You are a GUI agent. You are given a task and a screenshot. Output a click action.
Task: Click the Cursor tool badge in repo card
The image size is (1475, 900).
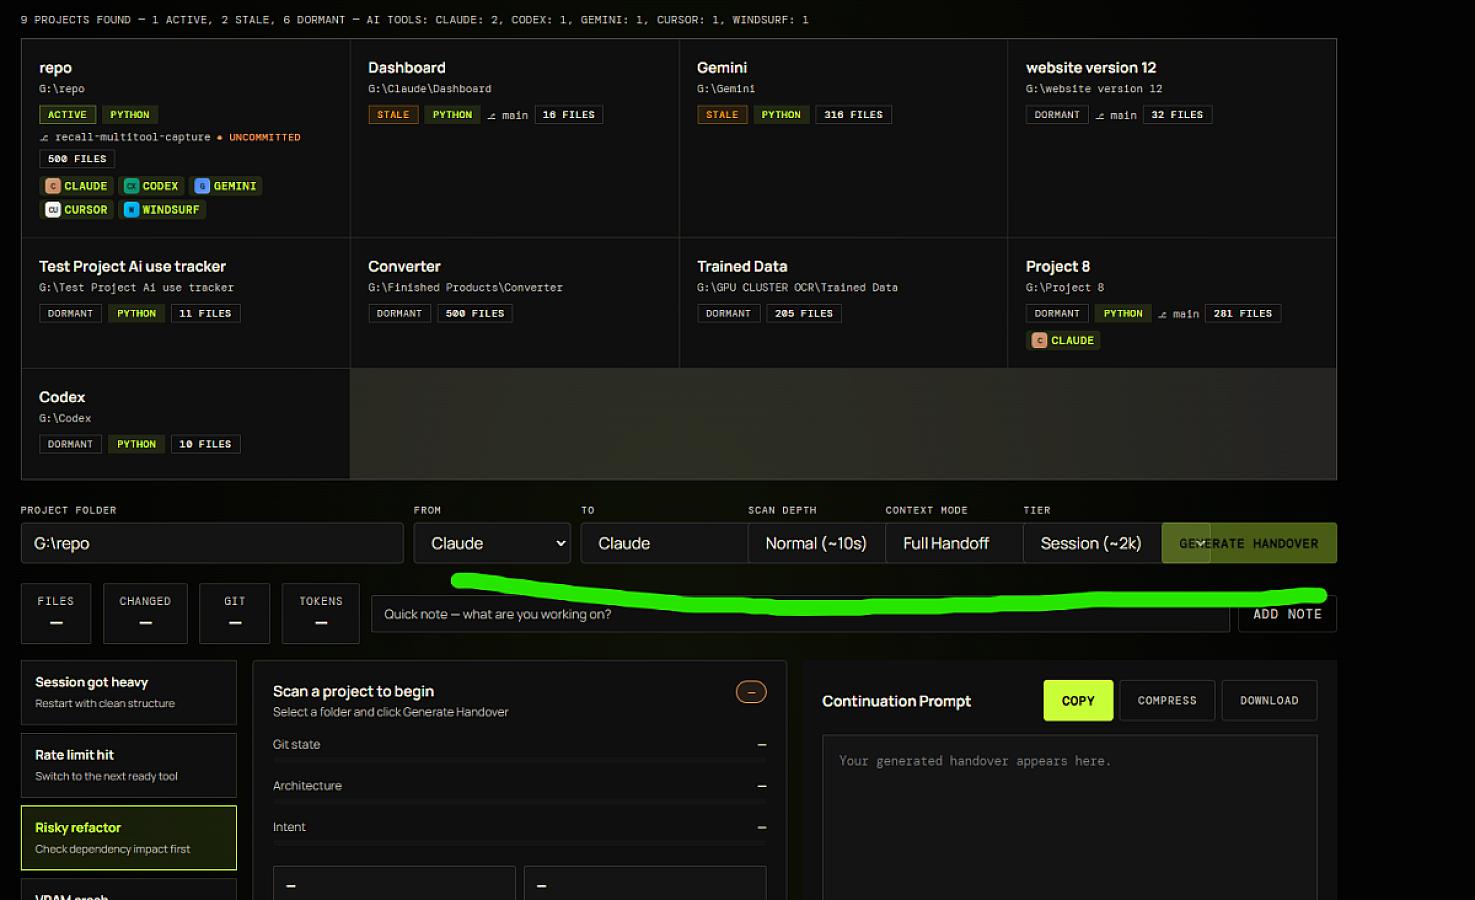click(77, 210)
